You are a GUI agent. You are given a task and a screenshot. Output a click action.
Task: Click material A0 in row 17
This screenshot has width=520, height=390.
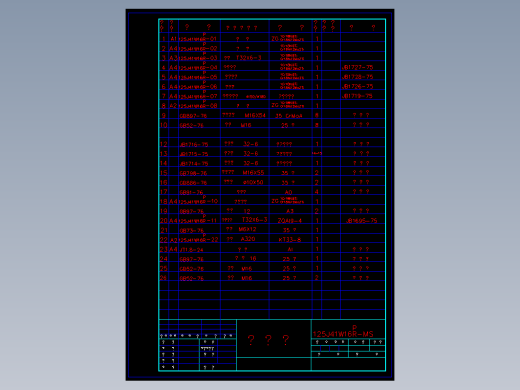(x=288, y=192)
